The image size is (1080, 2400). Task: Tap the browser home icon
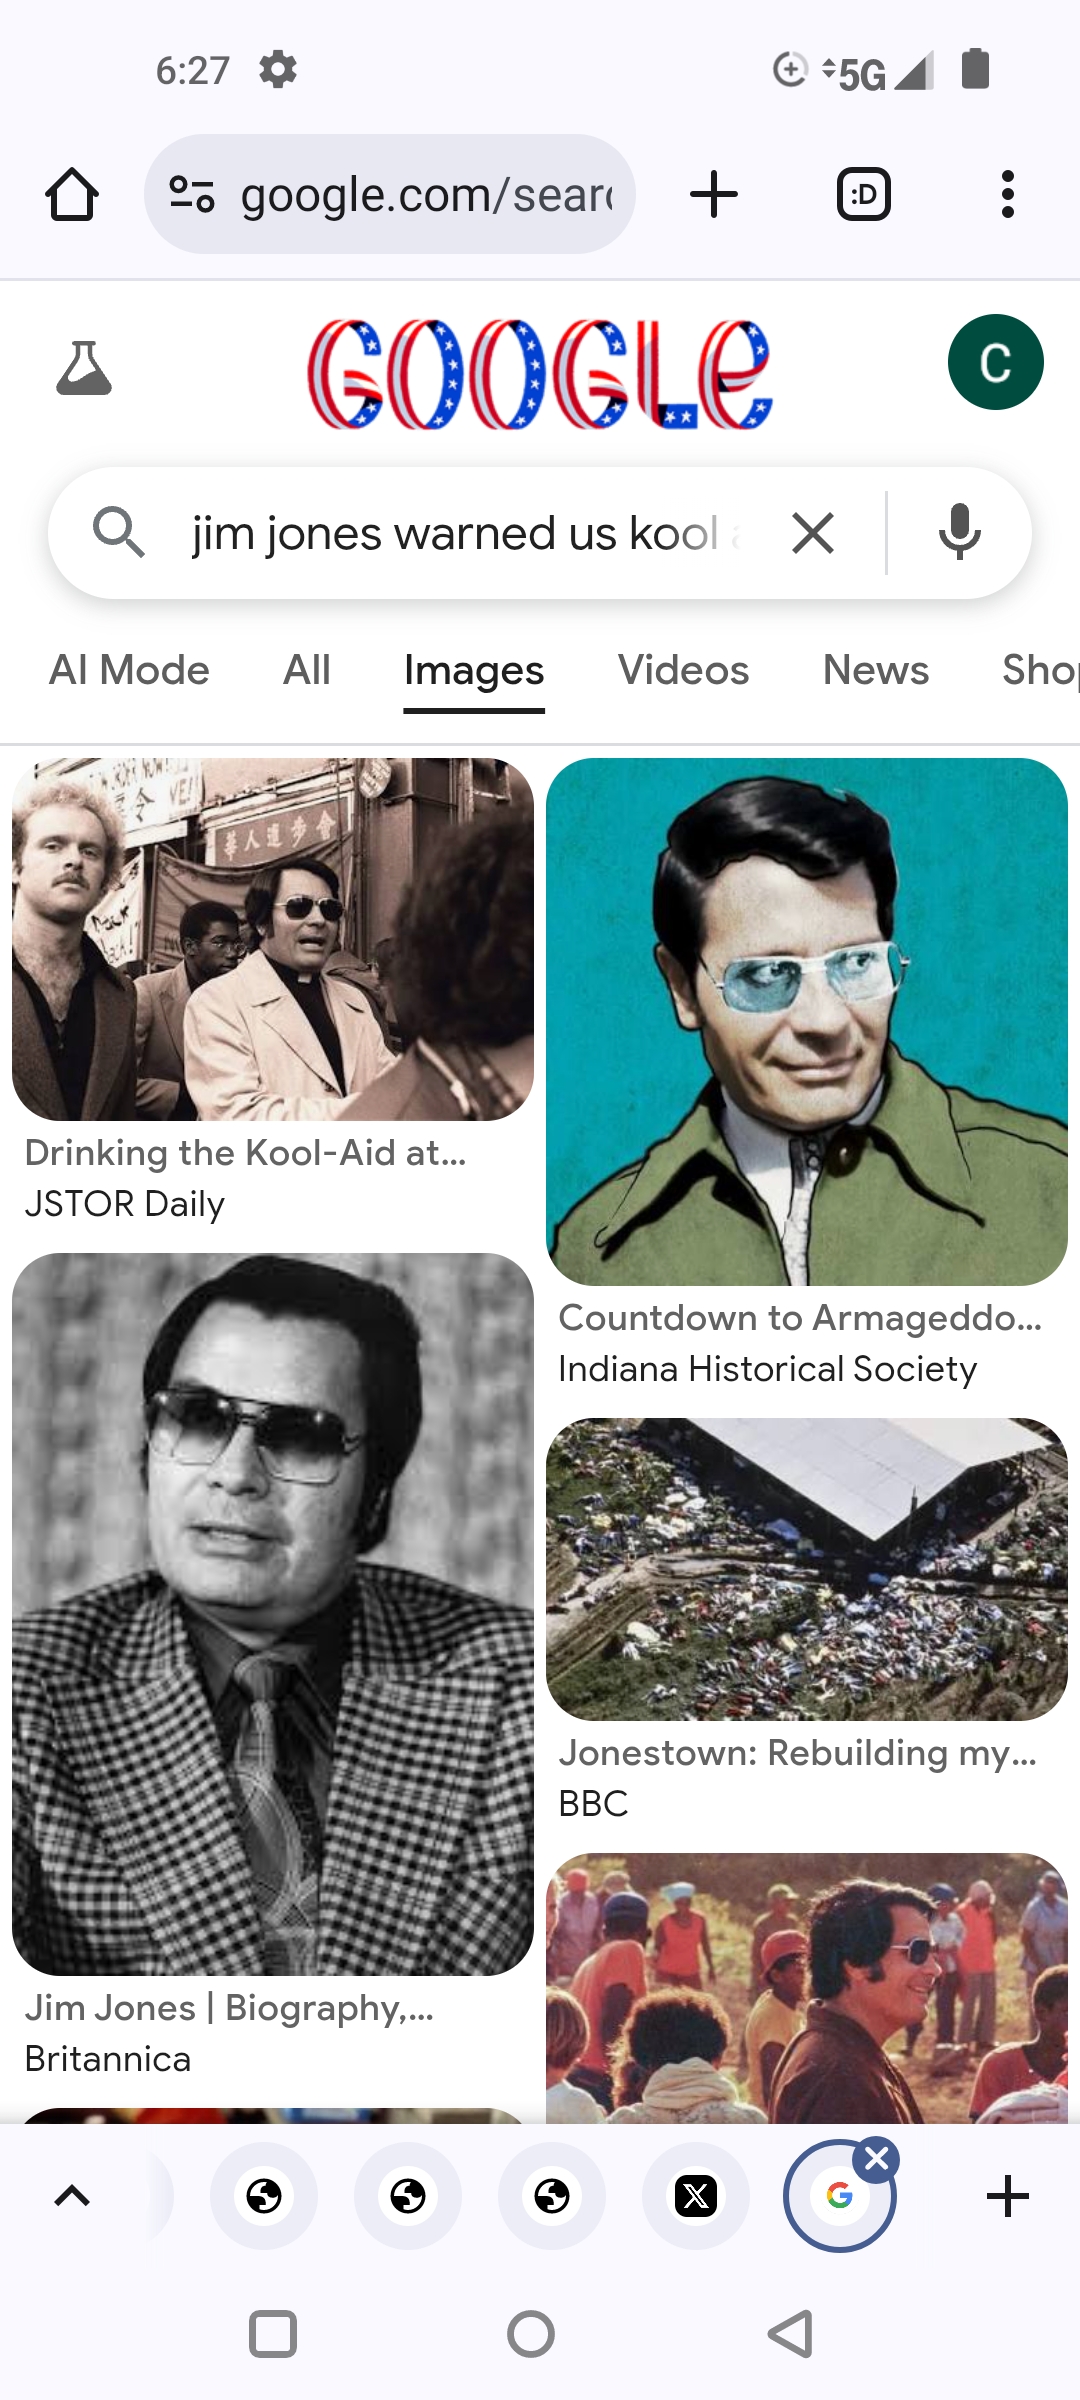click(x=72, y=194)
